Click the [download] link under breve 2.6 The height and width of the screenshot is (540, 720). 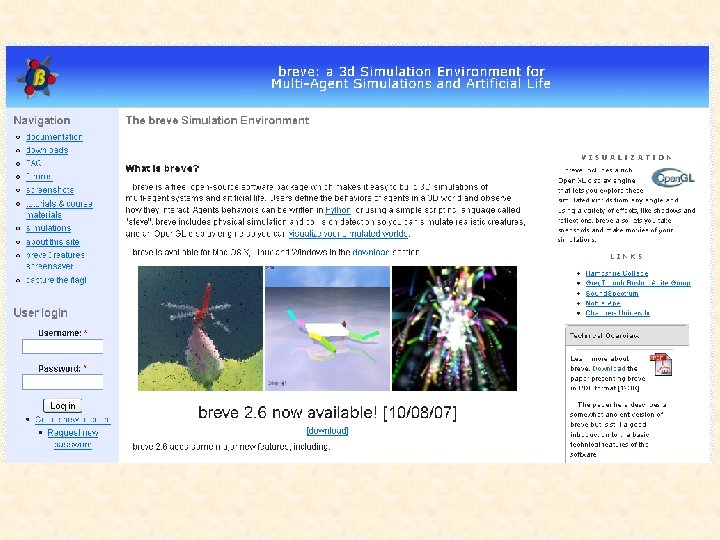tap(327, 431)
